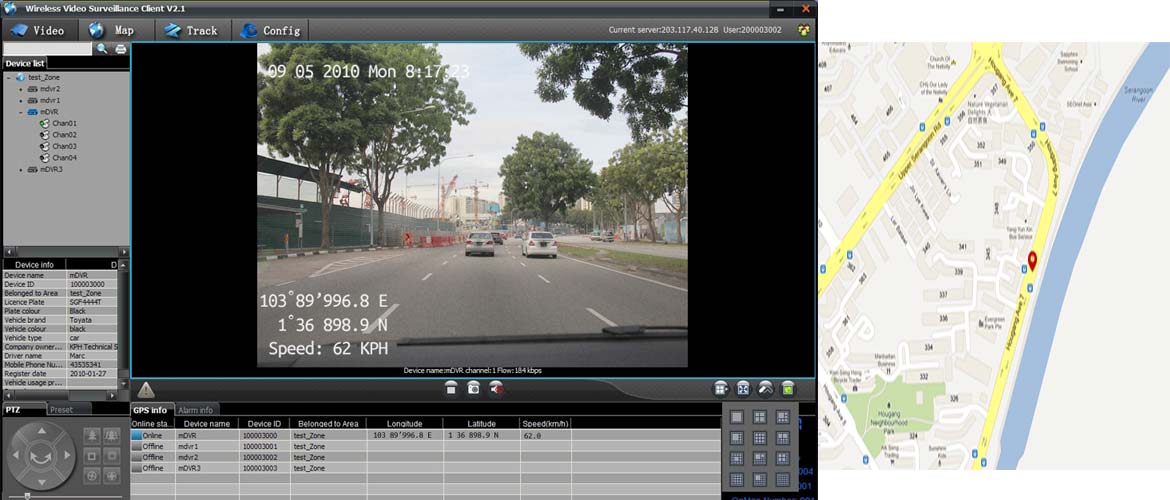Toggle fullscreen video view icon
Image resolution: width=1170 pixels, height=500 pixels.
coord(743,388)
